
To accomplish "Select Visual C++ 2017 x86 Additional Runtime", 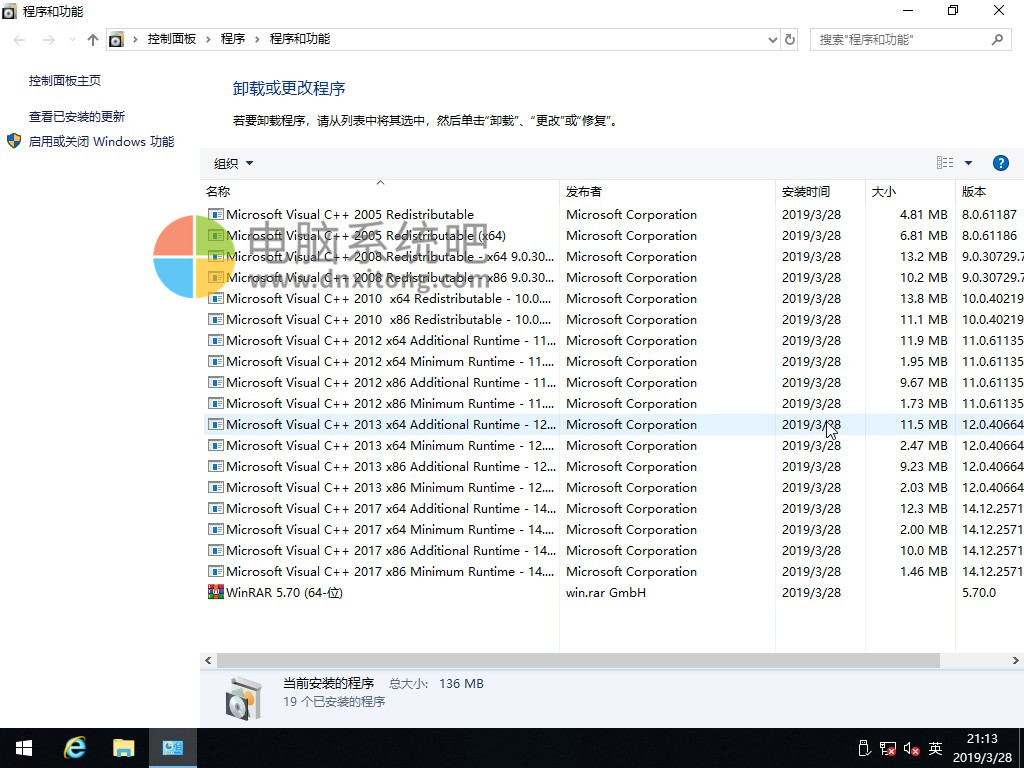I will 614,551.
